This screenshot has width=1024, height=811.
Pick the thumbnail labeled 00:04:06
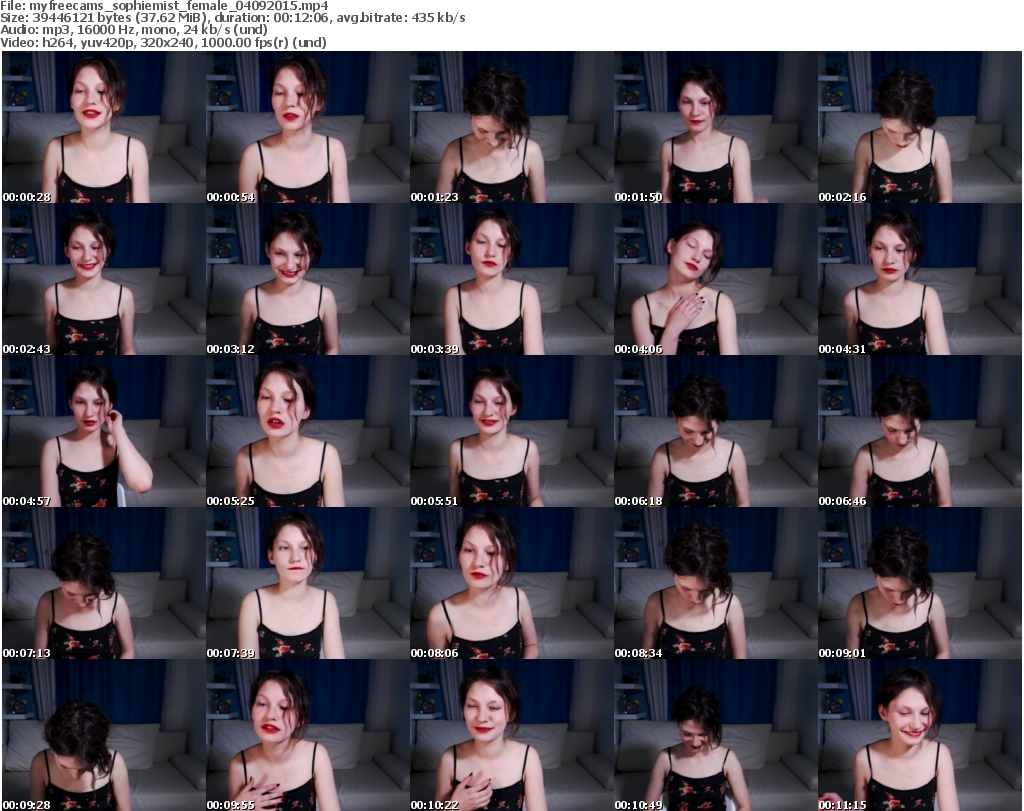pos(715,279)
